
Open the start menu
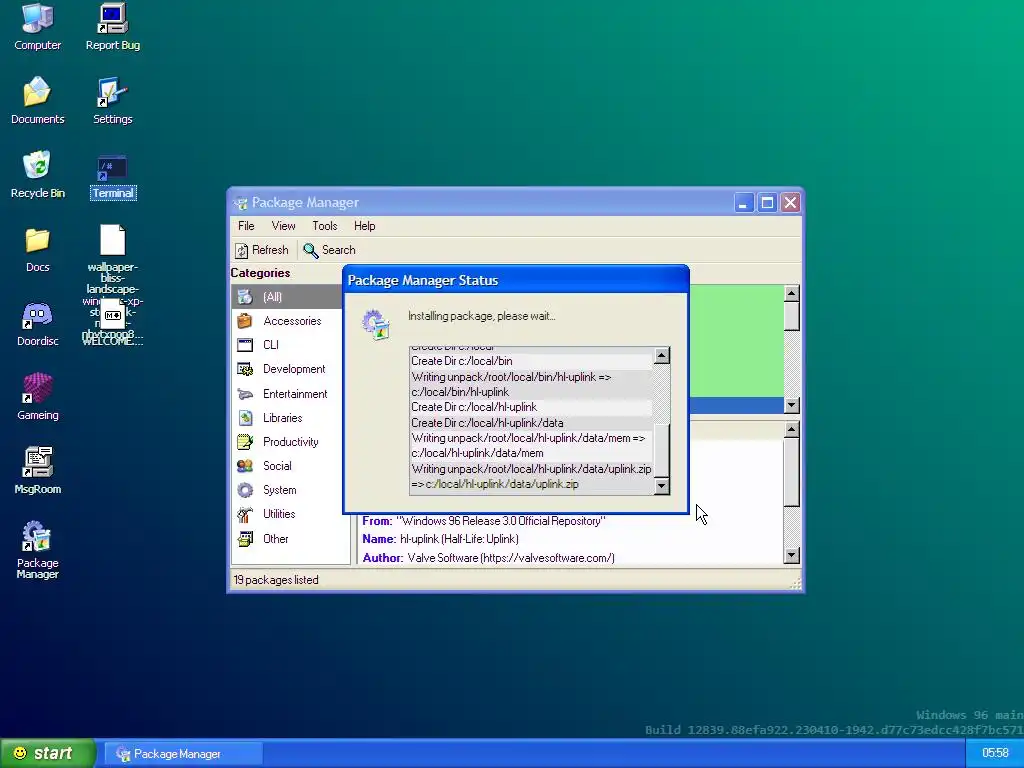pos(48,753)
